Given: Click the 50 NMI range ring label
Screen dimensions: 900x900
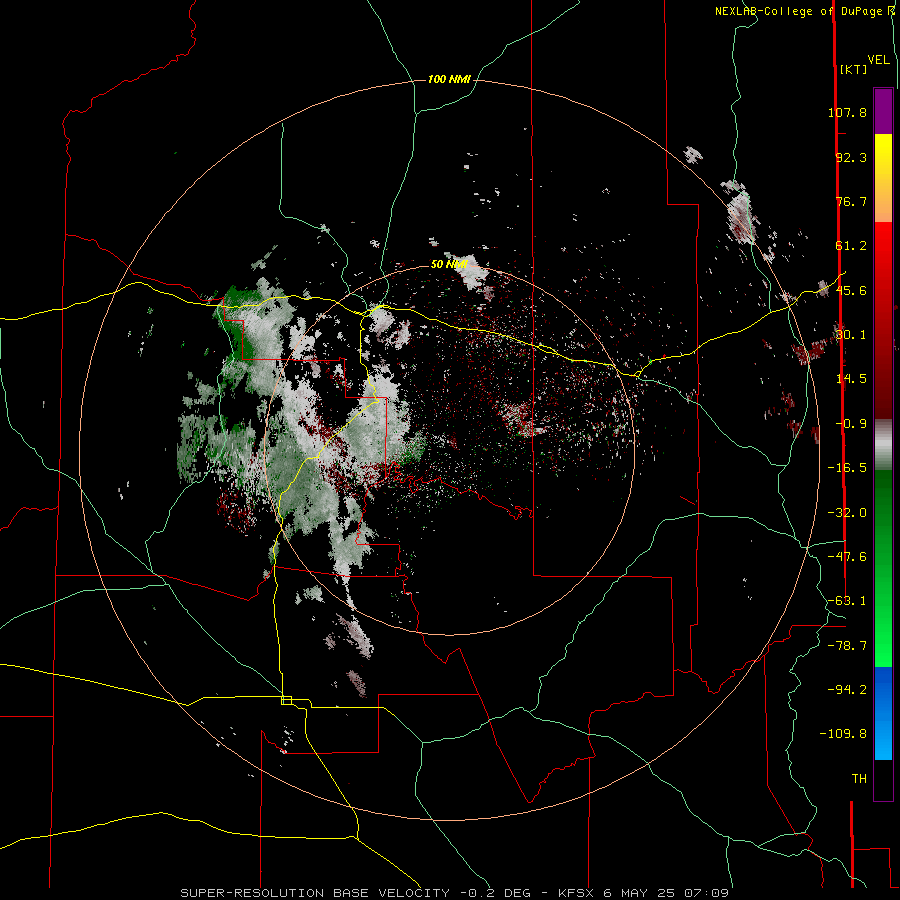Looking at the screenshot, I should [449, 264].
